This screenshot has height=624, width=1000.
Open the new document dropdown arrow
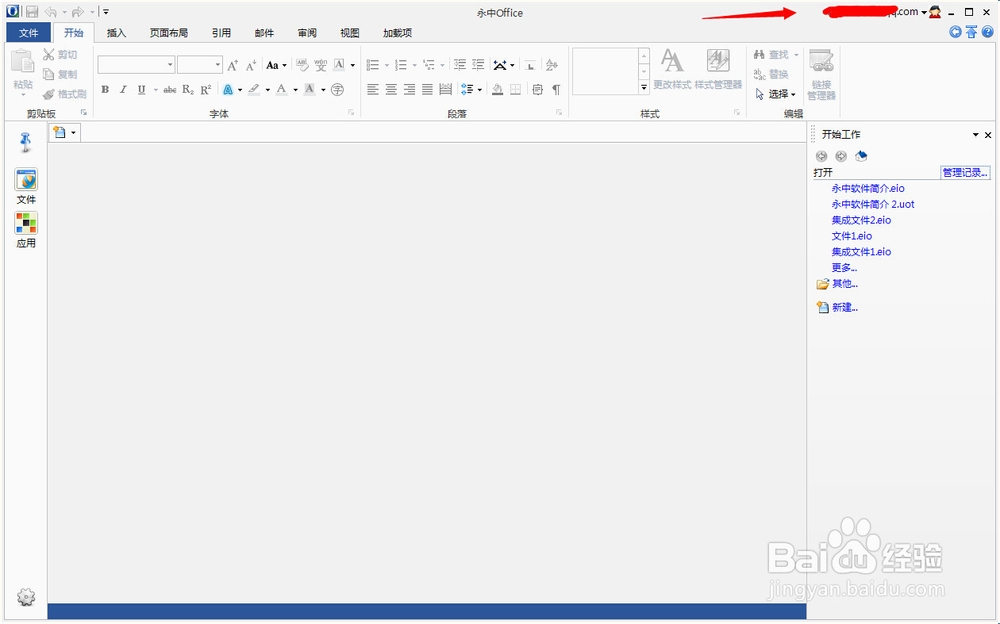[x=73, y=133]
